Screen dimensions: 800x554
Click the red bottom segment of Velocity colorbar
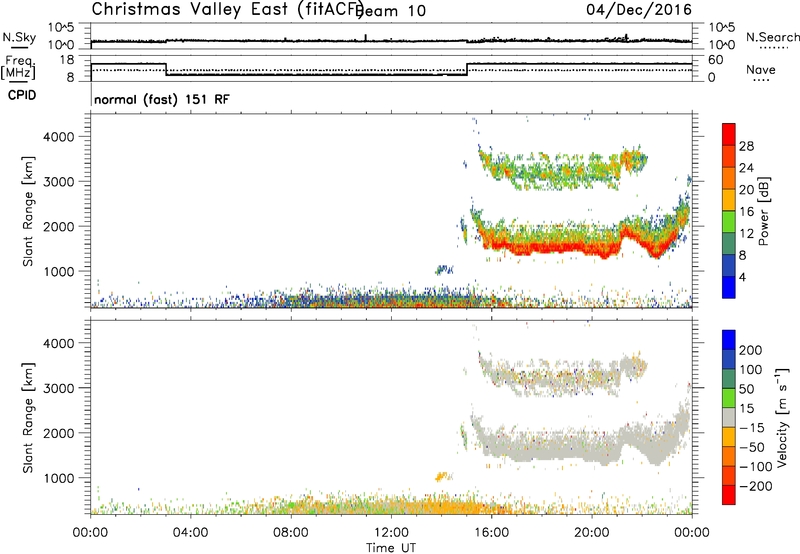tap(729, 495)
